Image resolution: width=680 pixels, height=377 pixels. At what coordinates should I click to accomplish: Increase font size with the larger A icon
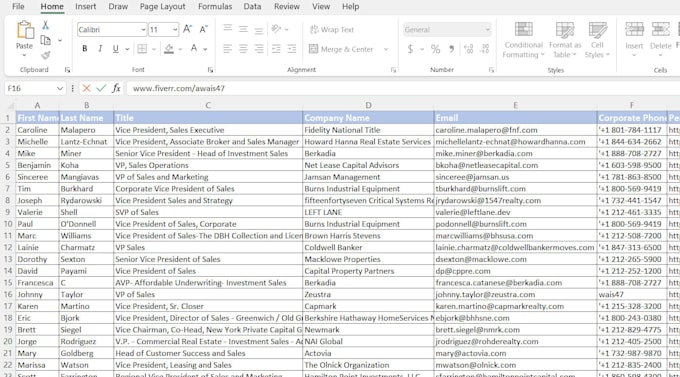click(187, 29)
